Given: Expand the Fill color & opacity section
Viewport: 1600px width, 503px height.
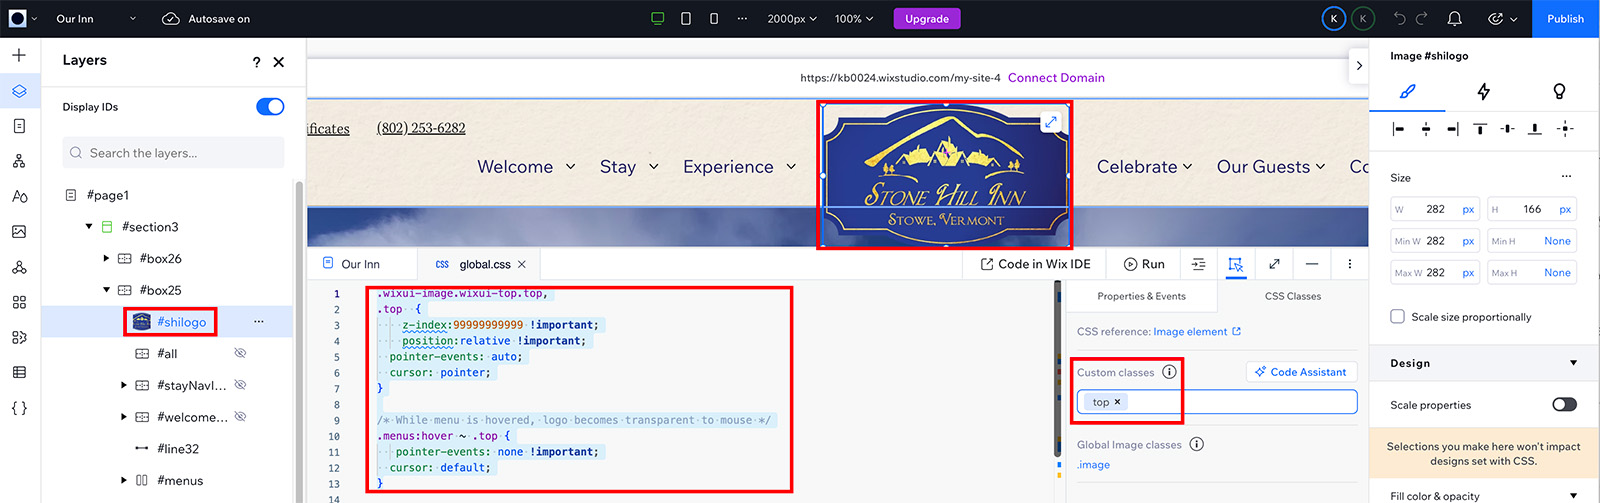Looking at the screenshot, I should (1573, 496).
